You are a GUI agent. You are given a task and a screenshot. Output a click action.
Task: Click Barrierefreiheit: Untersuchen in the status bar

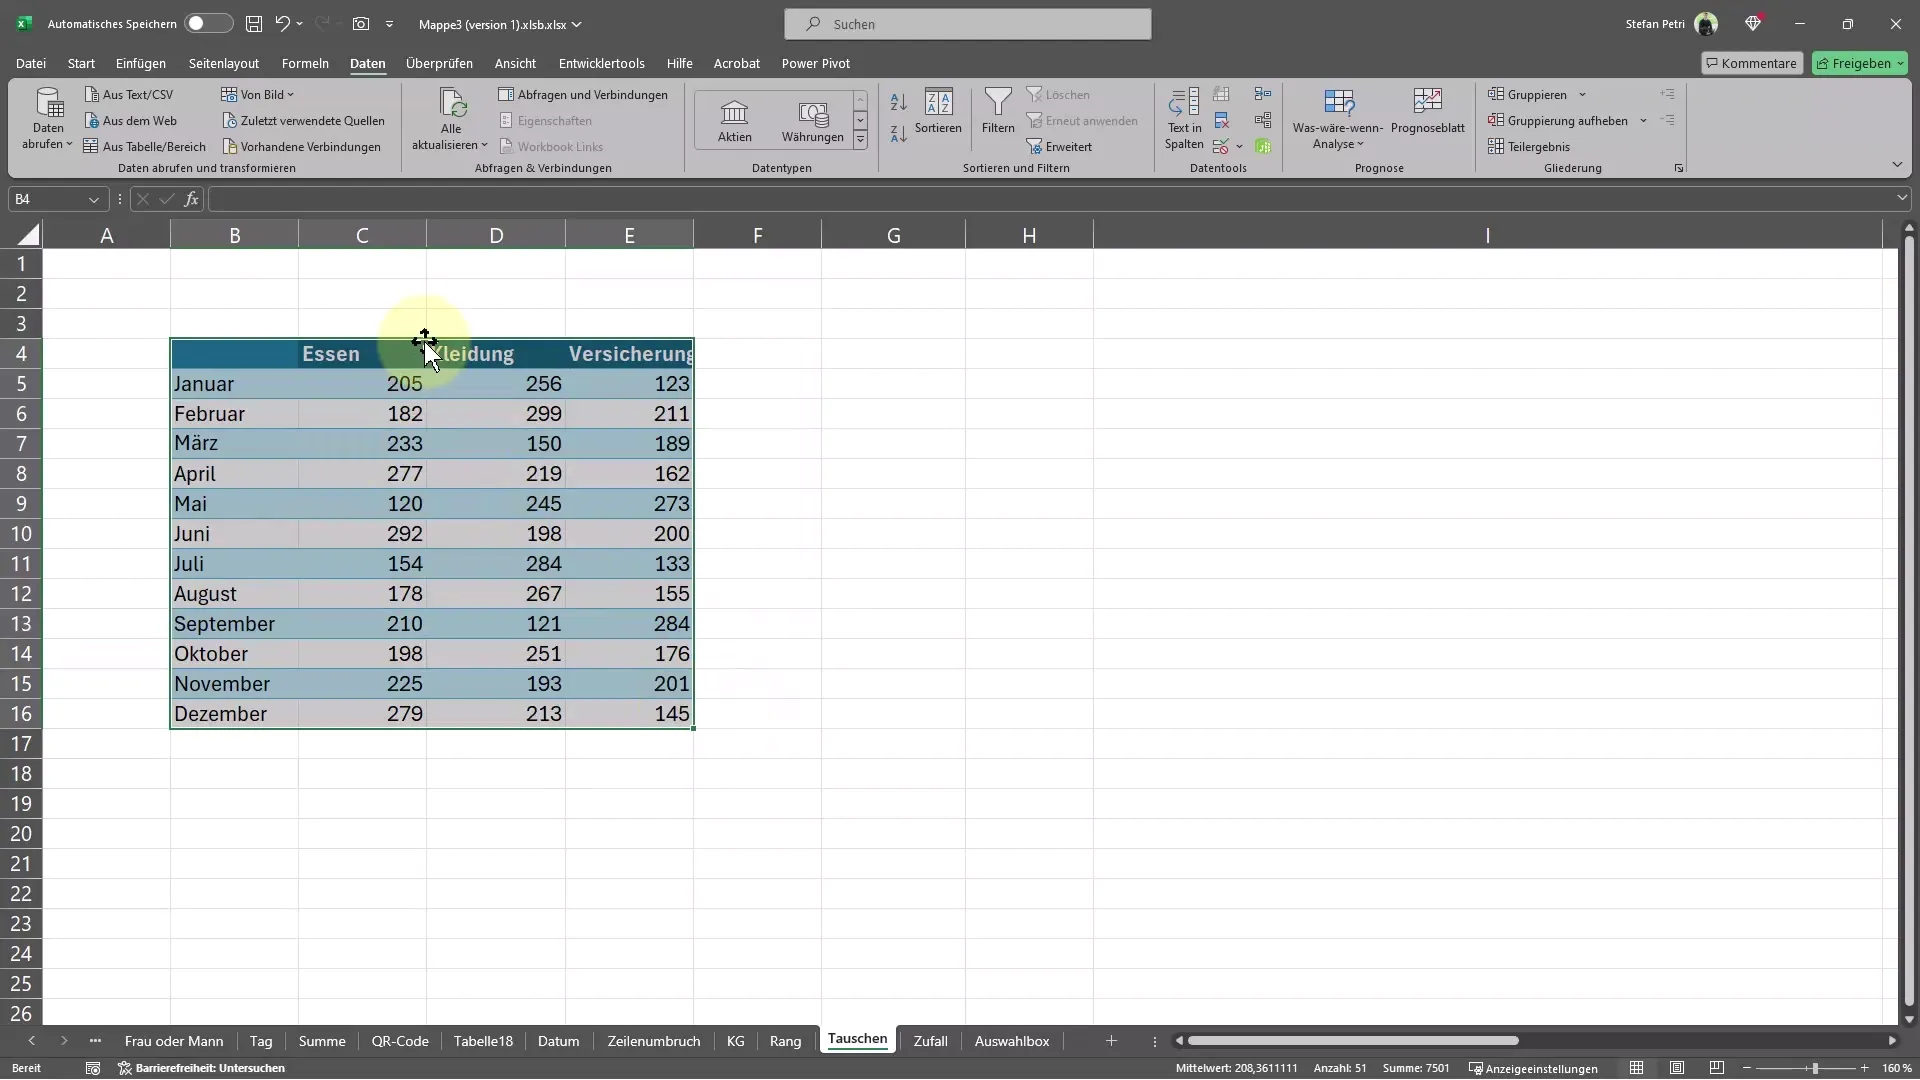(x=202, y=1068)
